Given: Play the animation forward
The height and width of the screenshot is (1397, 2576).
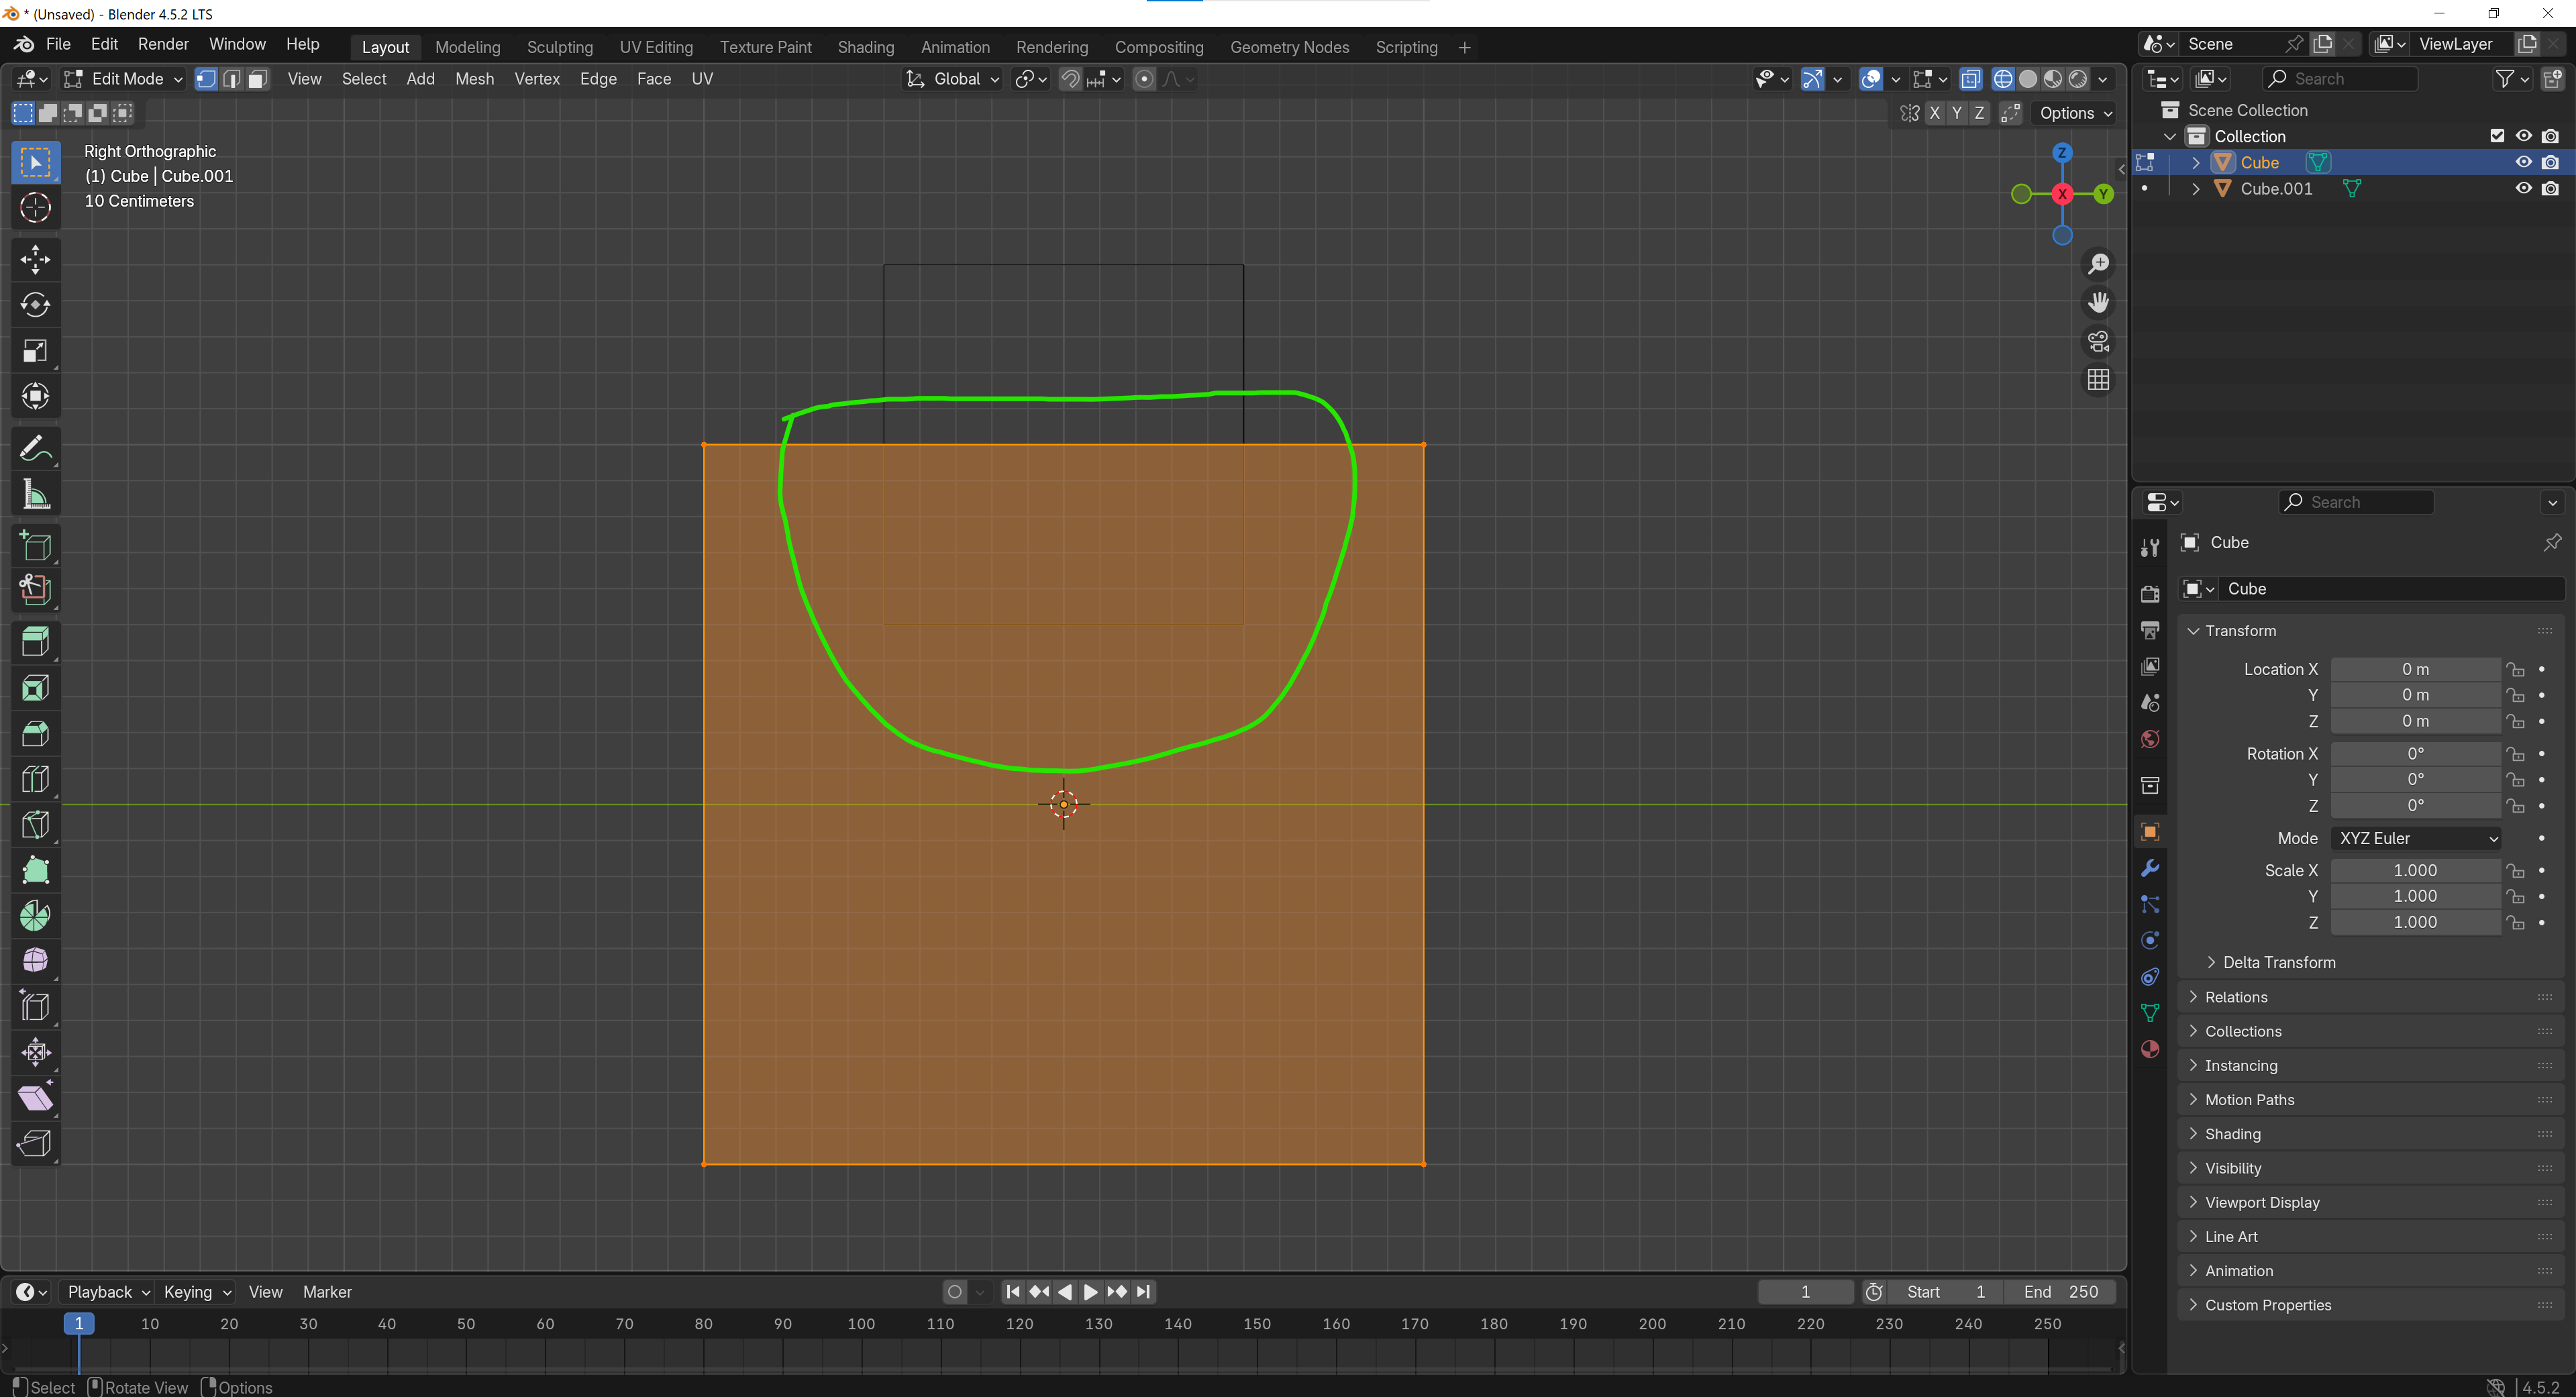Looking at the screenshot, I should click(x=1091, y=1292).
